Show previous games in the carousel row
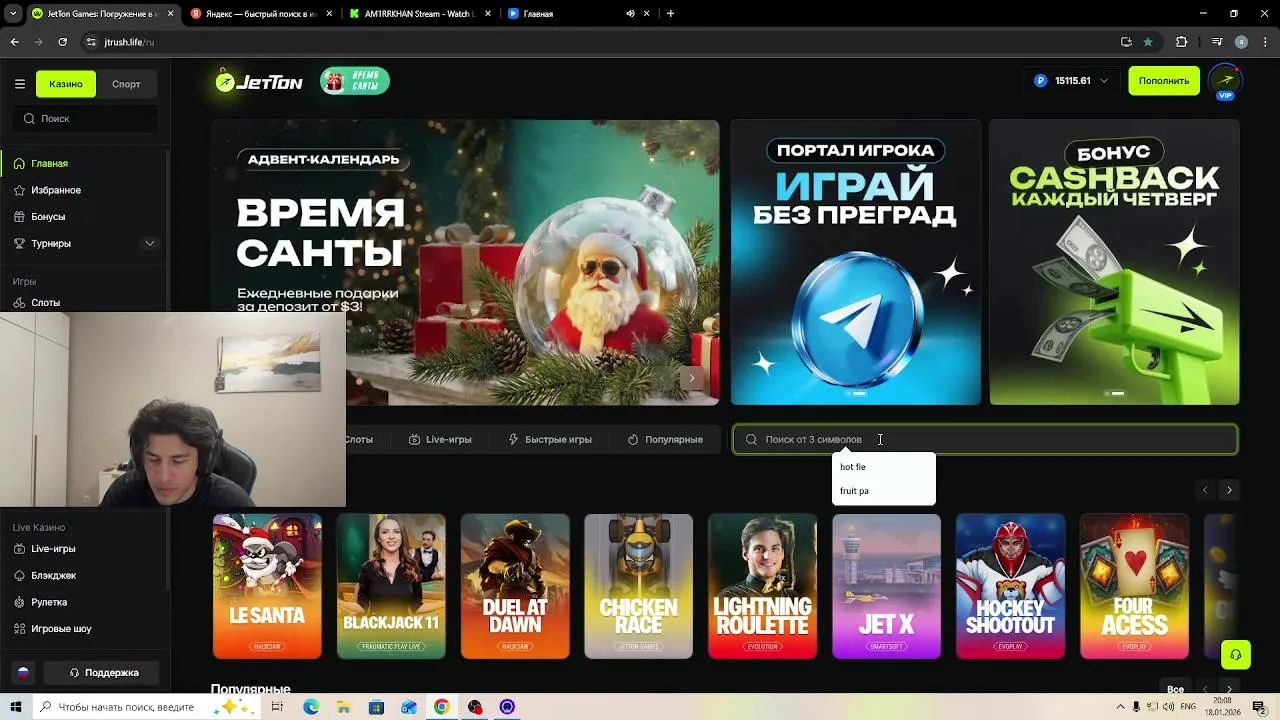Screen dimensions: 1280x720 (1205, 490)
